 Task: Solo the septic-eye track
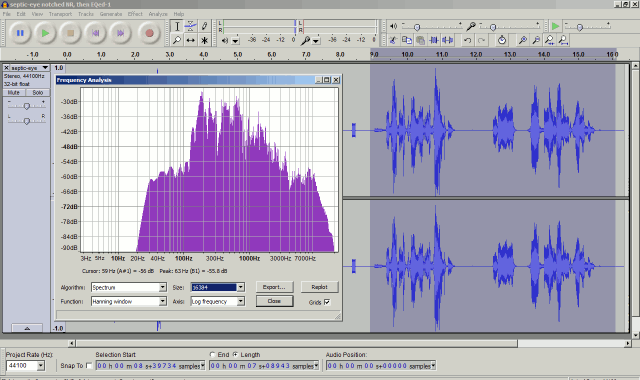coord(38,93)
